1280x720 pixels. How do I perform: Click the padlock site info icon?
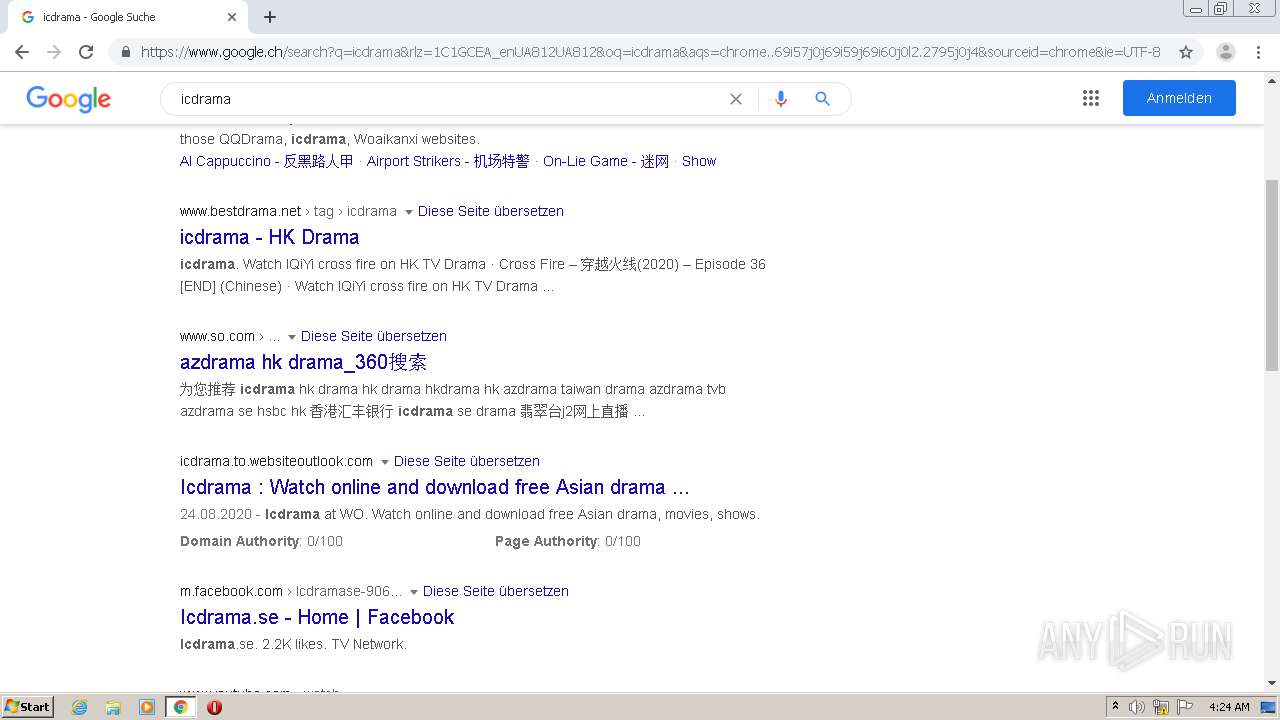point(125,52)
